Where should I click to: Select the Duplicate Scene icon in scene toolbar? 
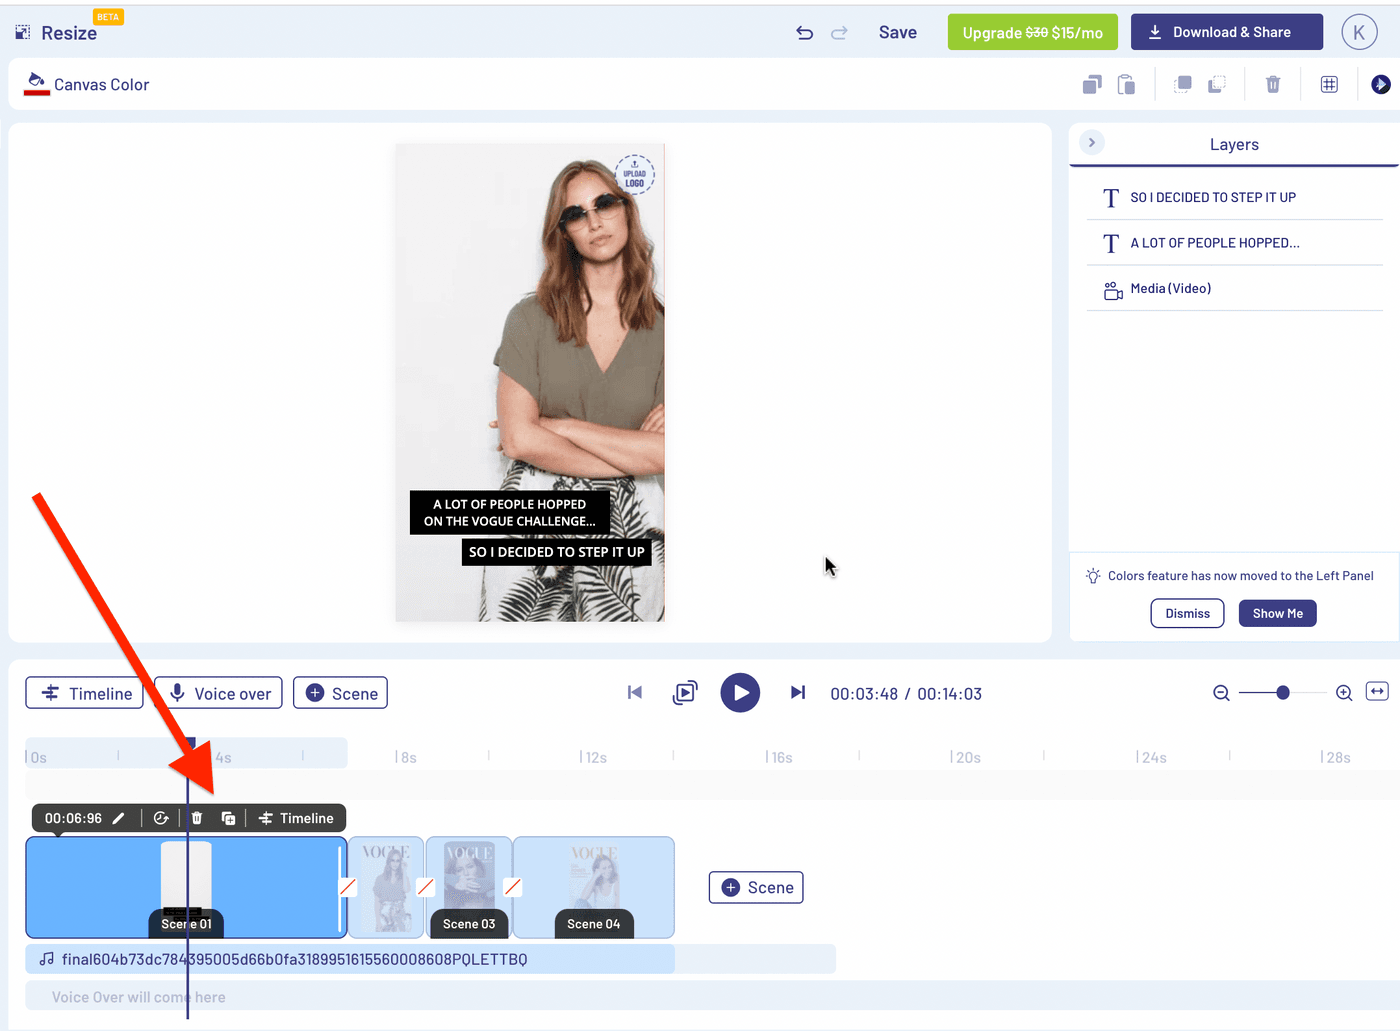click(x=228, y=817)
